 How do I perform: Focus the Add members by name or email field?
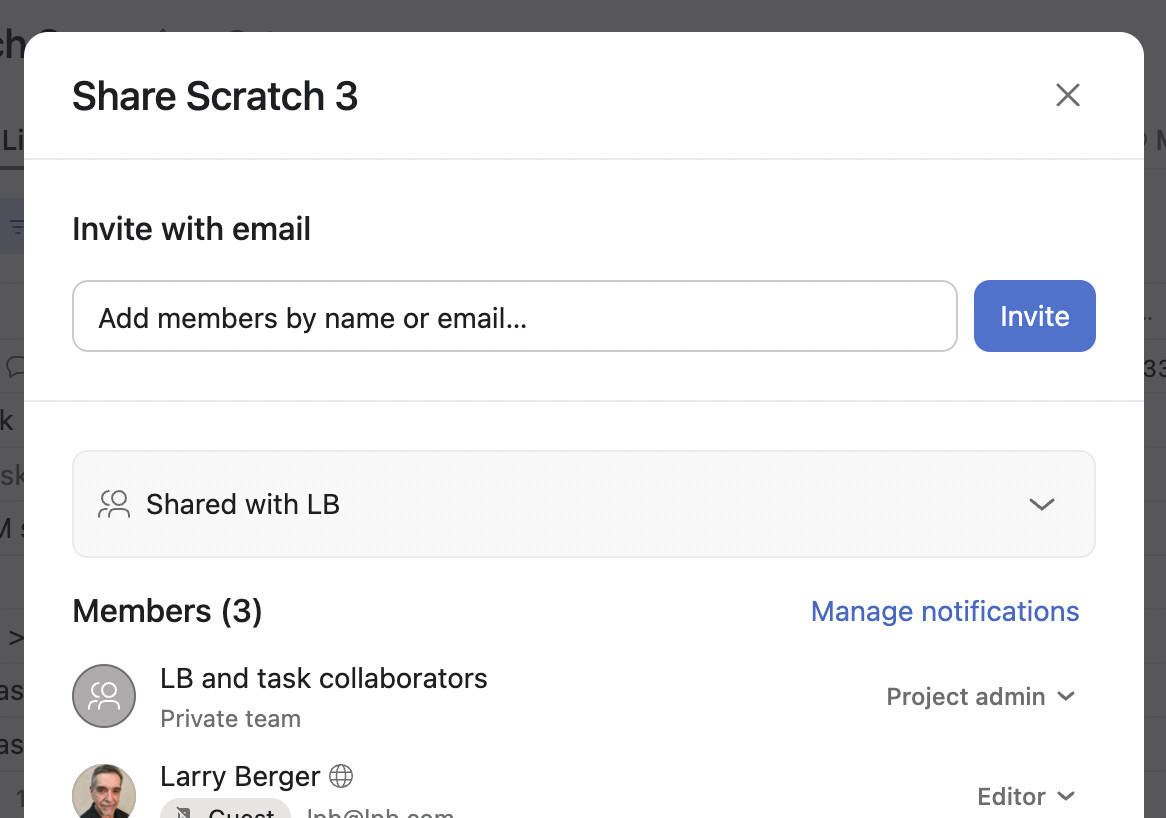coord(514,317)
